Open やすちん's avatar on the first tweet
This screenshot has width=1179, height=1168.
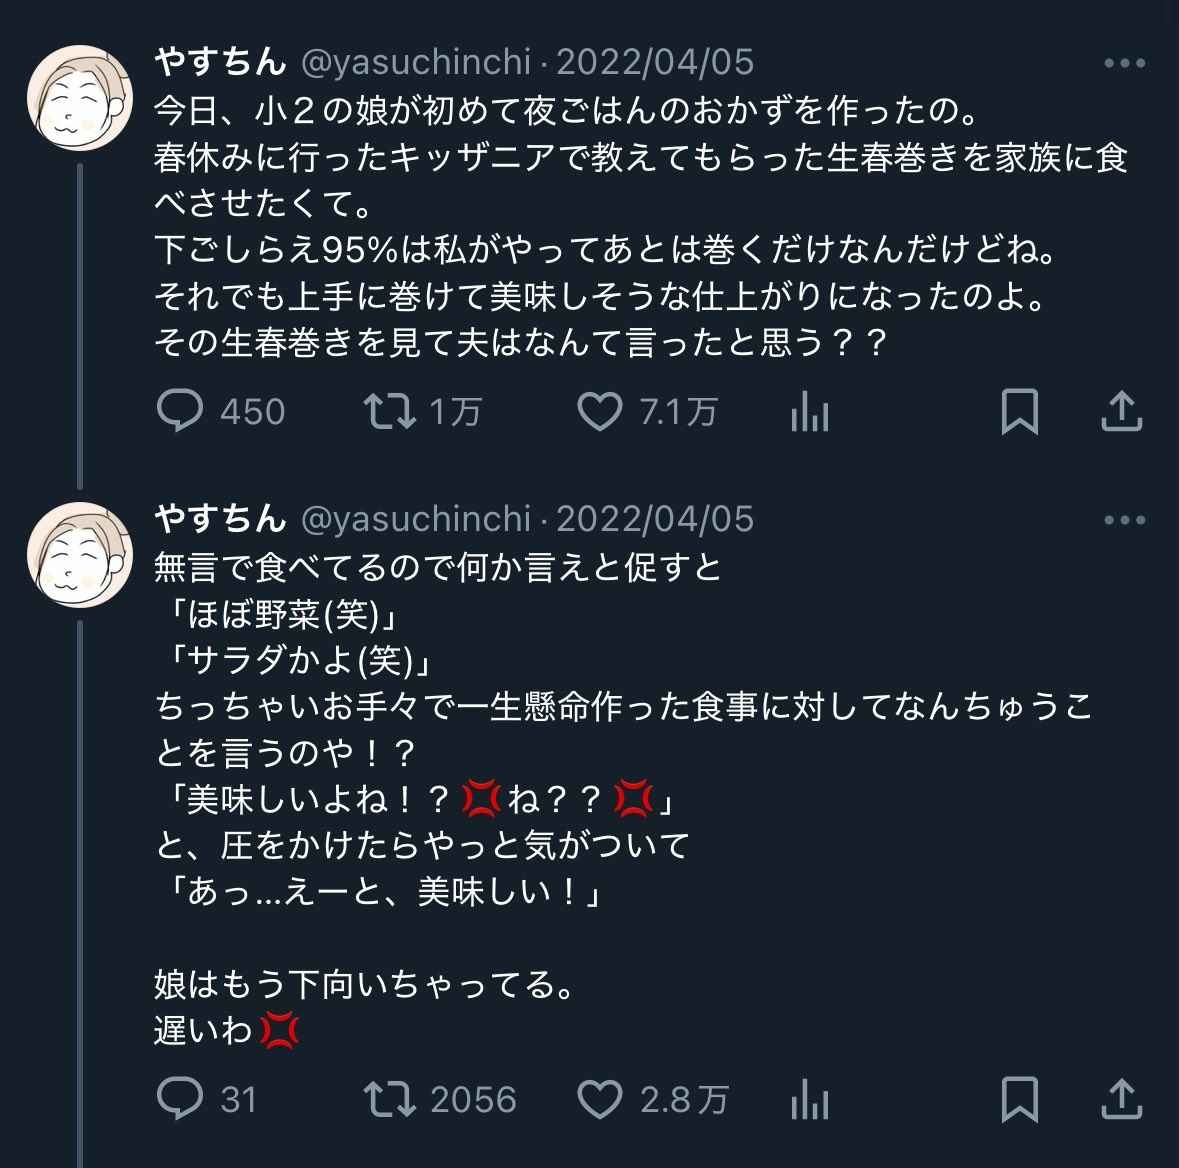point(80,99)
